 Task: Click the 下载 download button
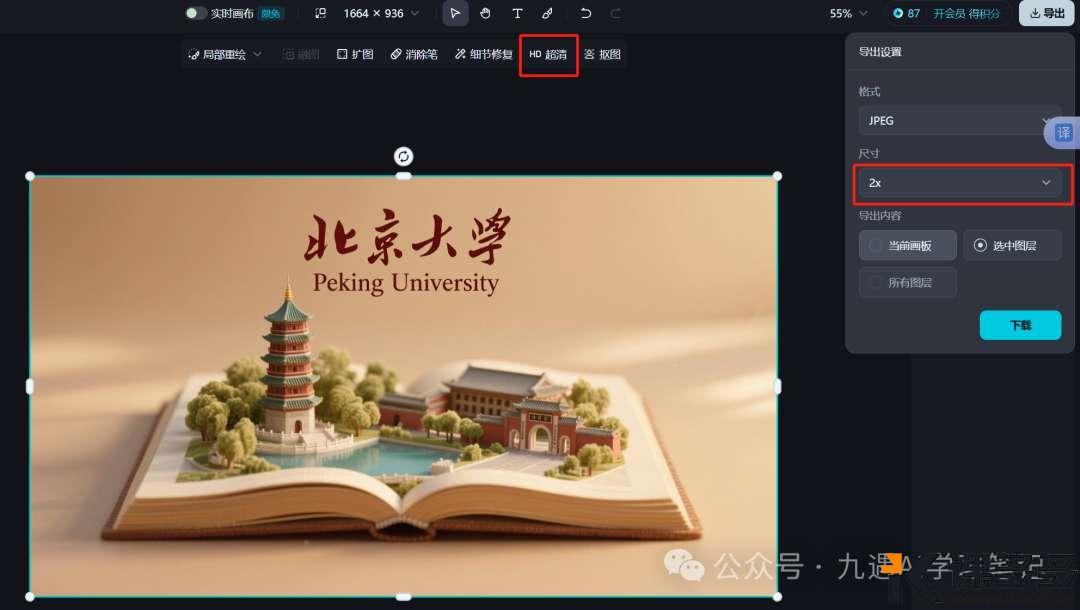(x=1020, y=325)
